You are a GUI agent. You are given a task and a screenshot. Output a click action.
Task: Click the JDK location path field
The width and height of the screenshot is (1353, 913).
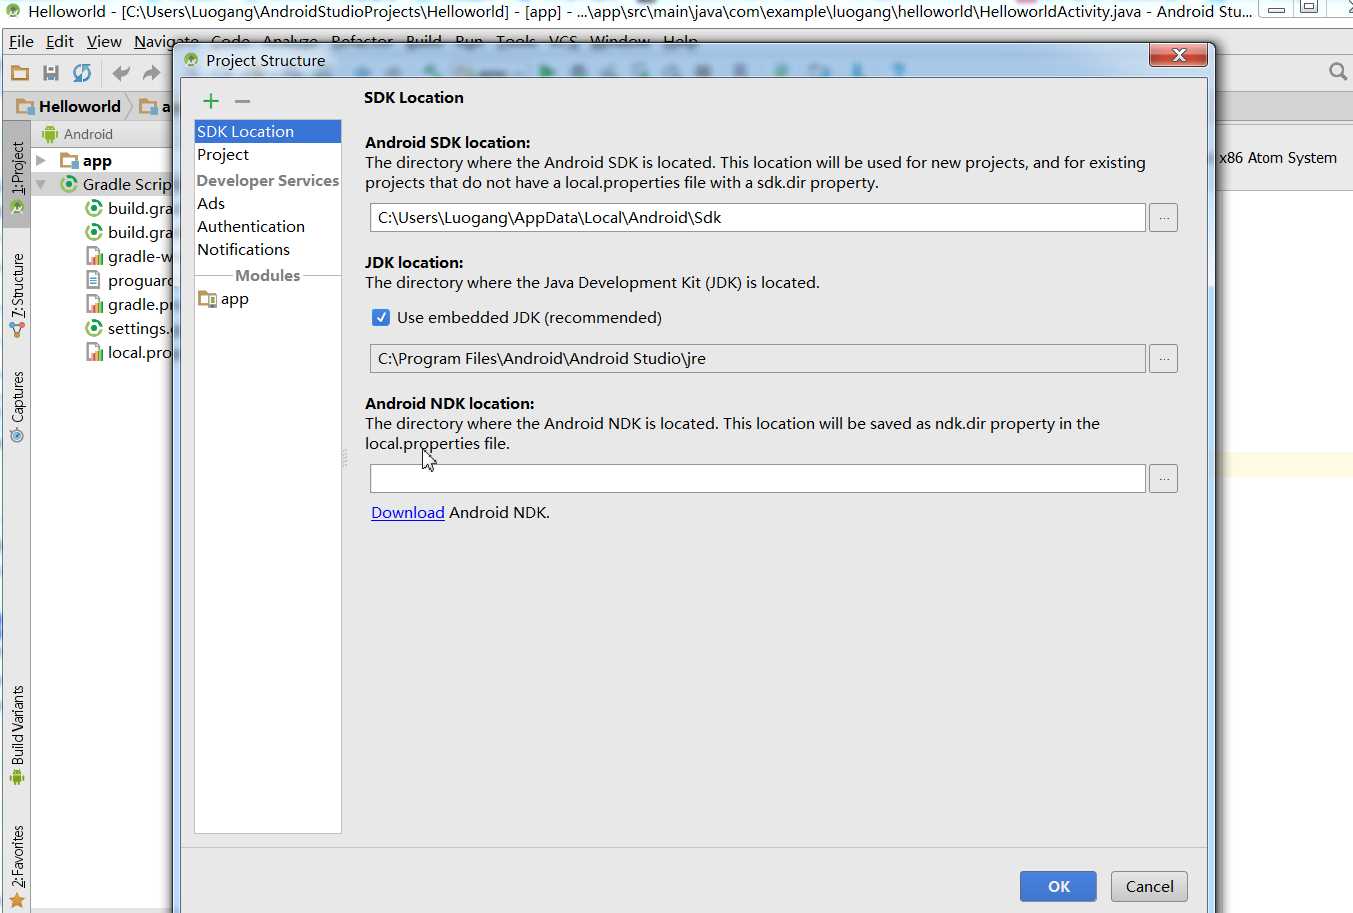click(x=757, y=359)
